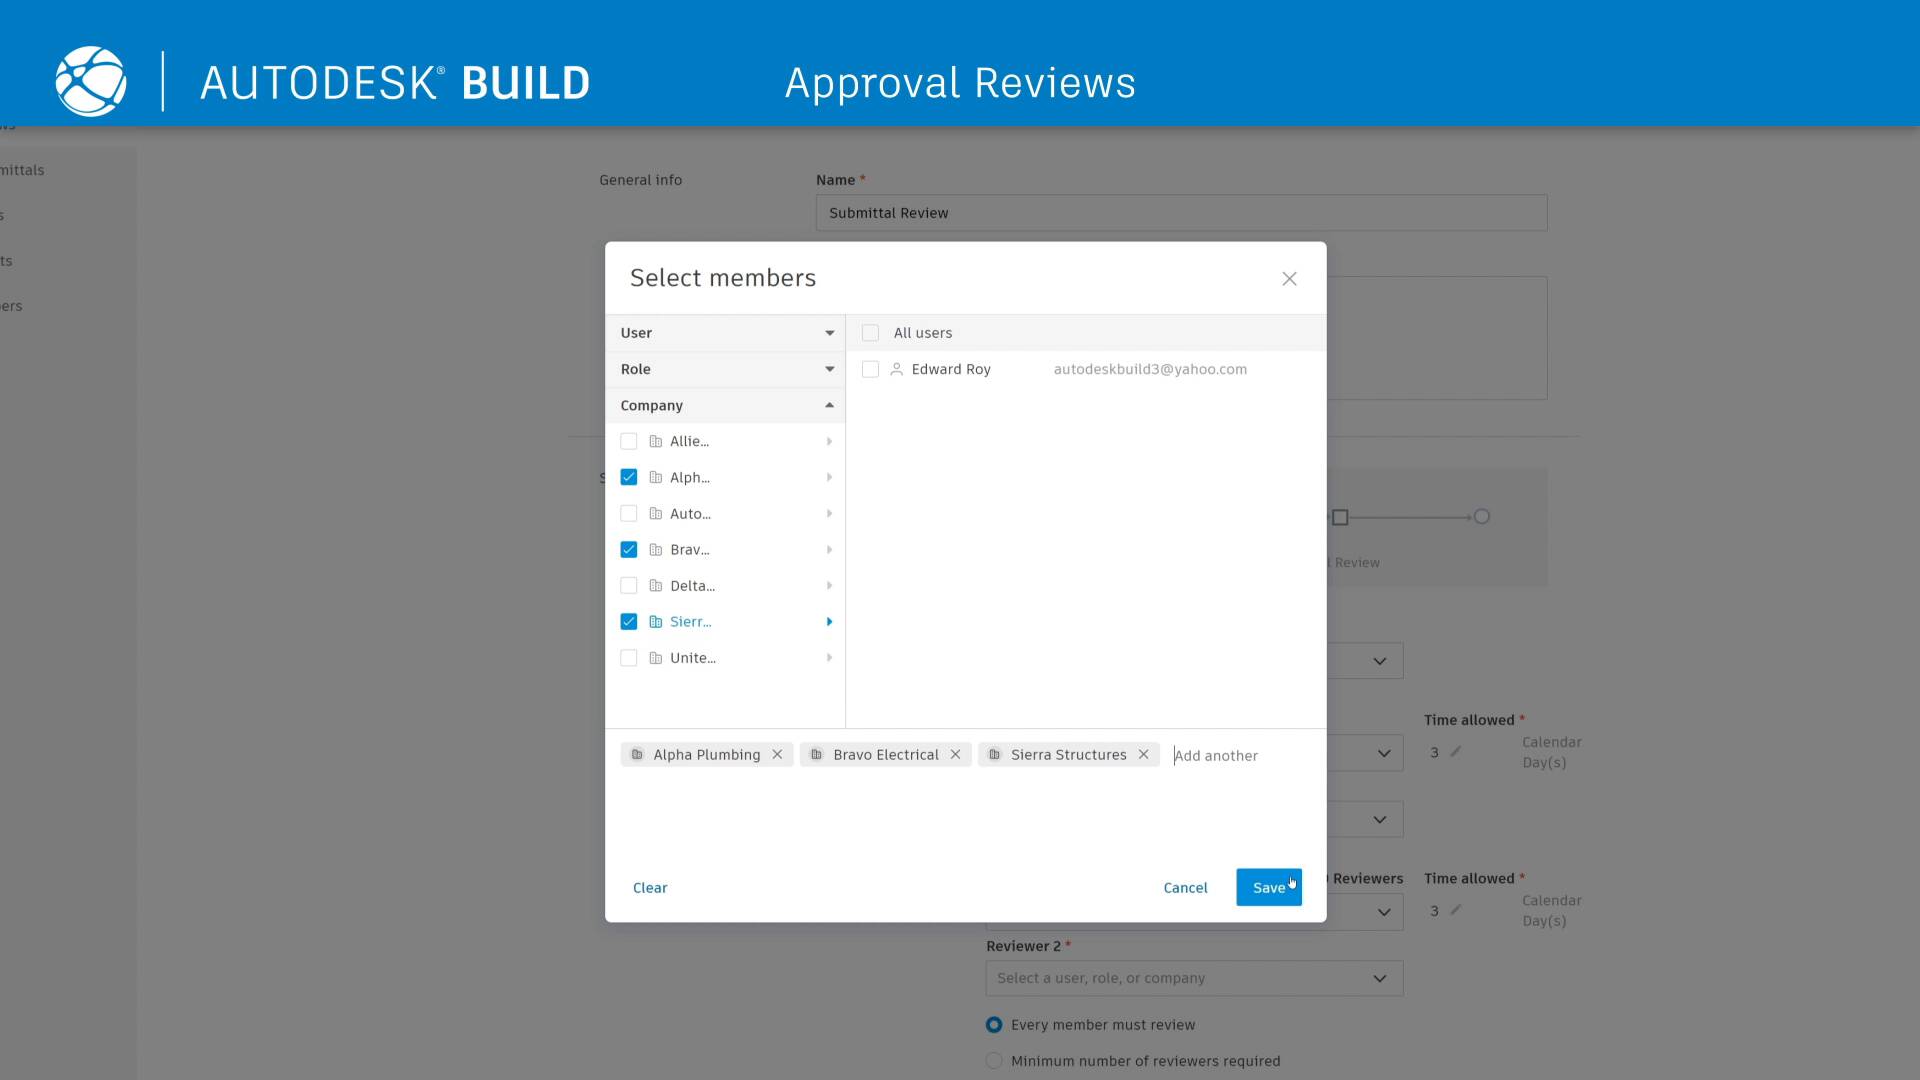
Task: Click the Save button
Action: (x=1269, y=887)
